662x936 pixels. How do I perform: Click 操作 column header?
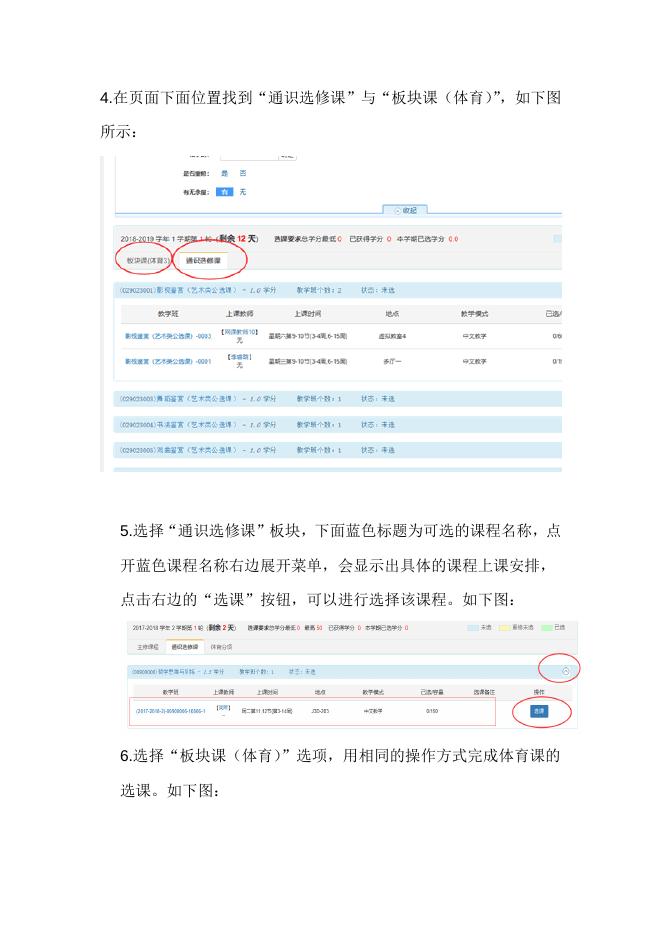pos(539,692)
